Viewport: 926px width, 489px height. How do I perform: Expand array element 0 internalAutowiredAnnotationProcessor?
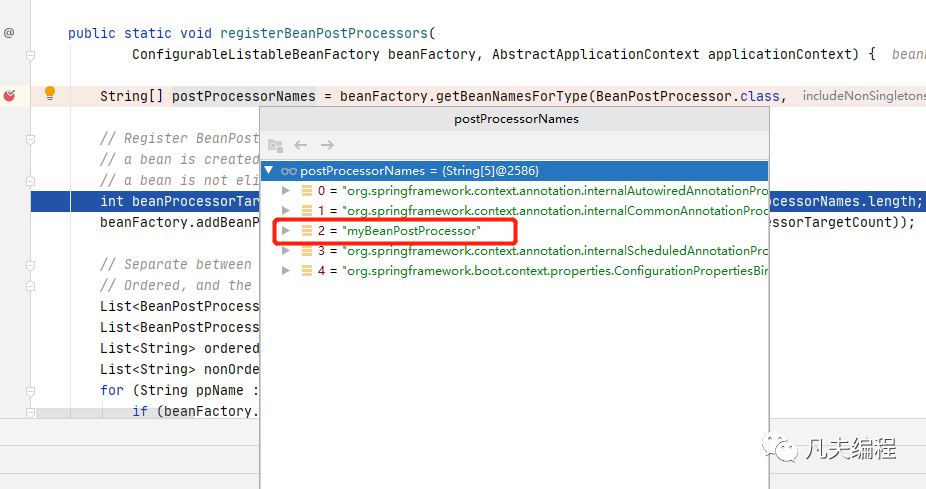286,191
